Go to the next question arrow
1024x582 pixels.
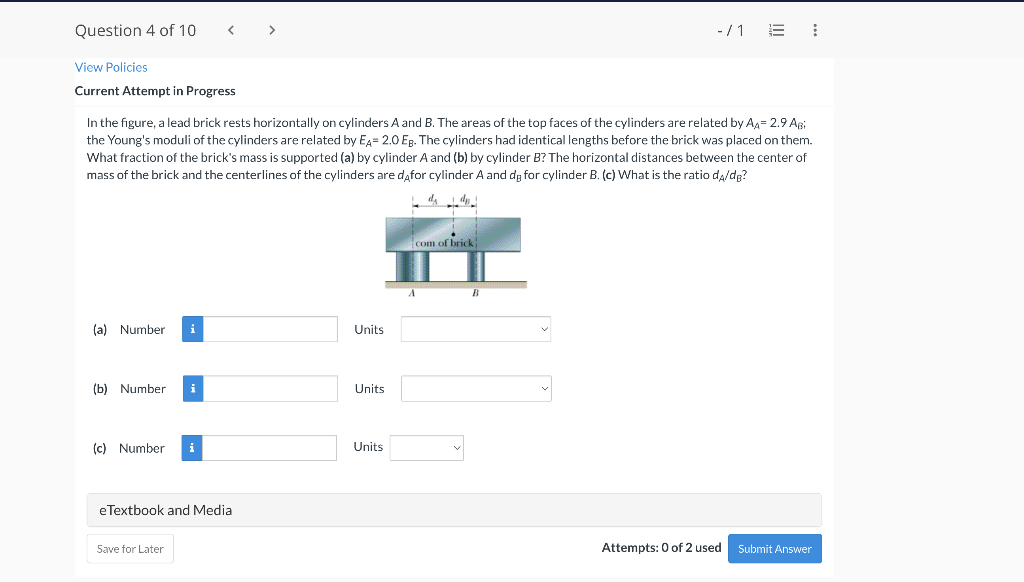point(272,30)
